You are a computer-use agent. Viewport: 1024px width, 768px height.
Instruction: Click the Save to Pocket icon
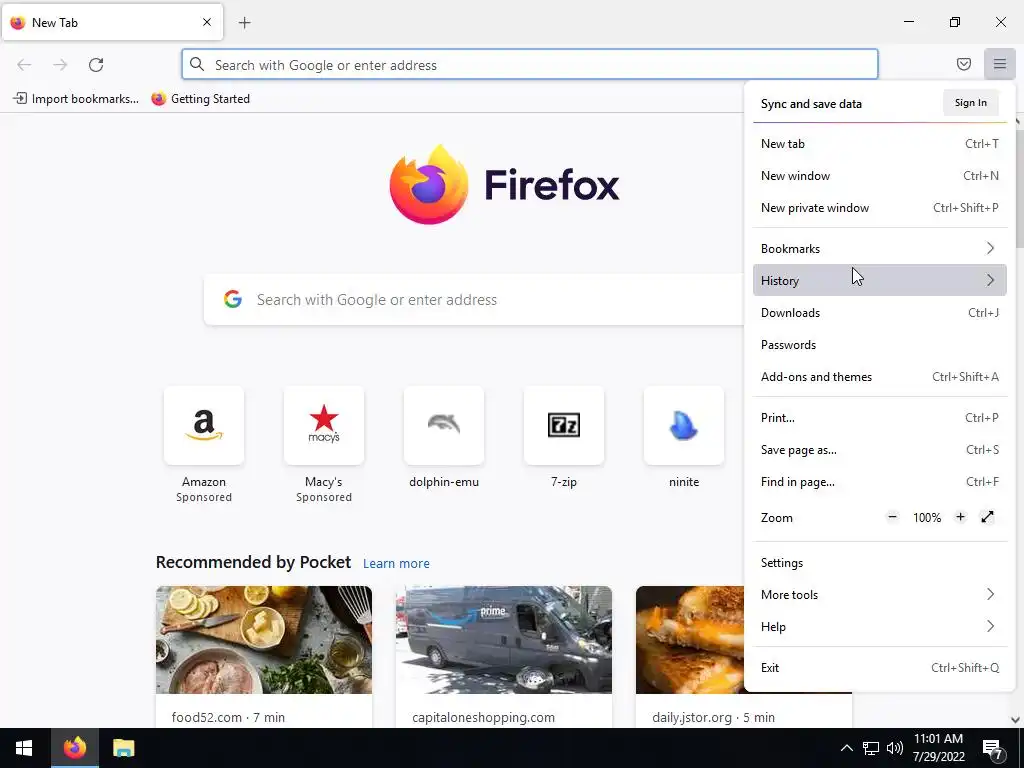tap(963, 64)
